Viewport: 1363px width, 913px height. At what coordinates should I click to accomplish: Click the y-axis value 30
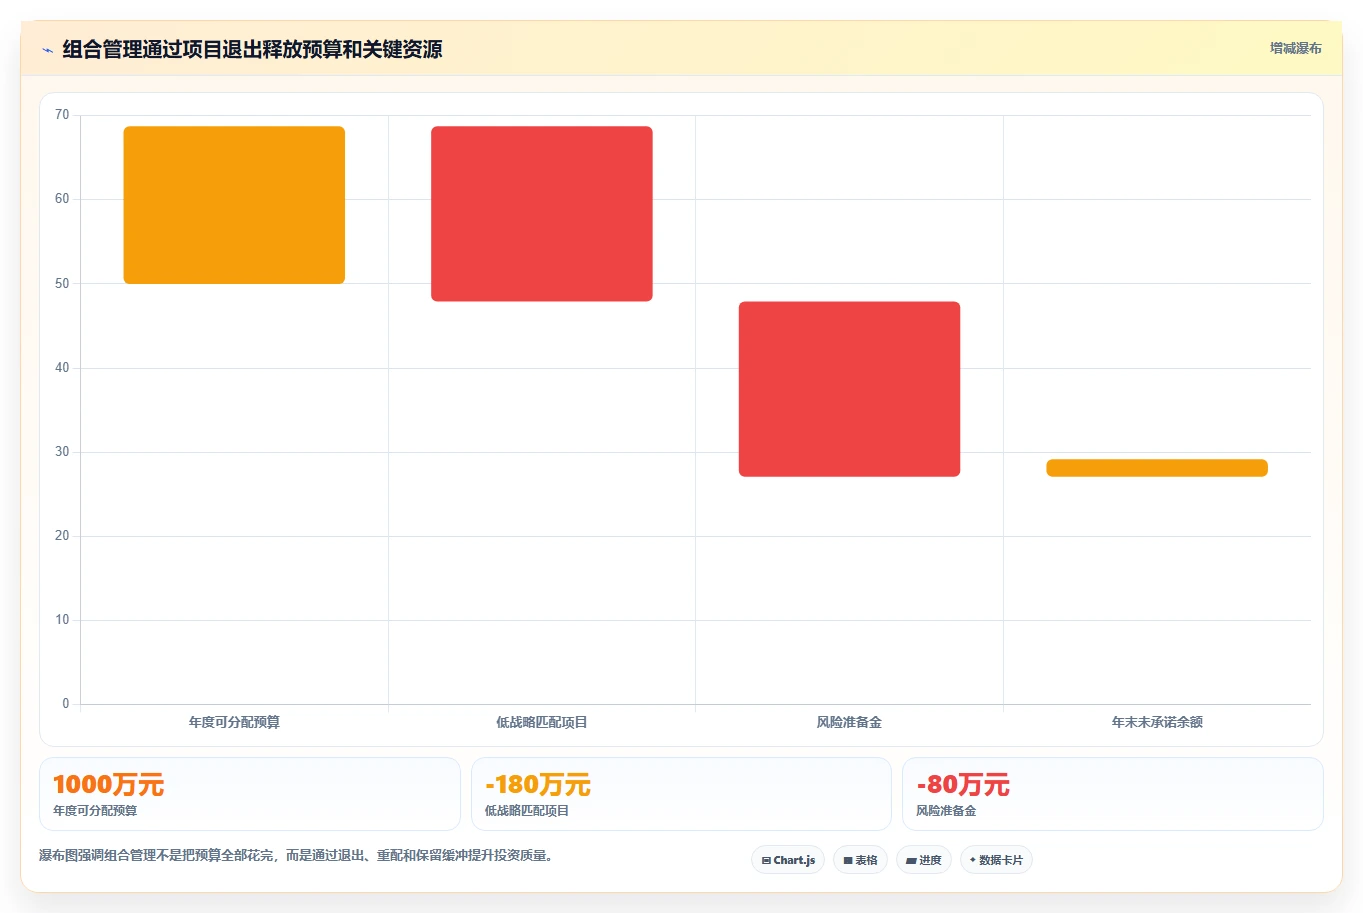pyautogui.click(x=62, y=452)
